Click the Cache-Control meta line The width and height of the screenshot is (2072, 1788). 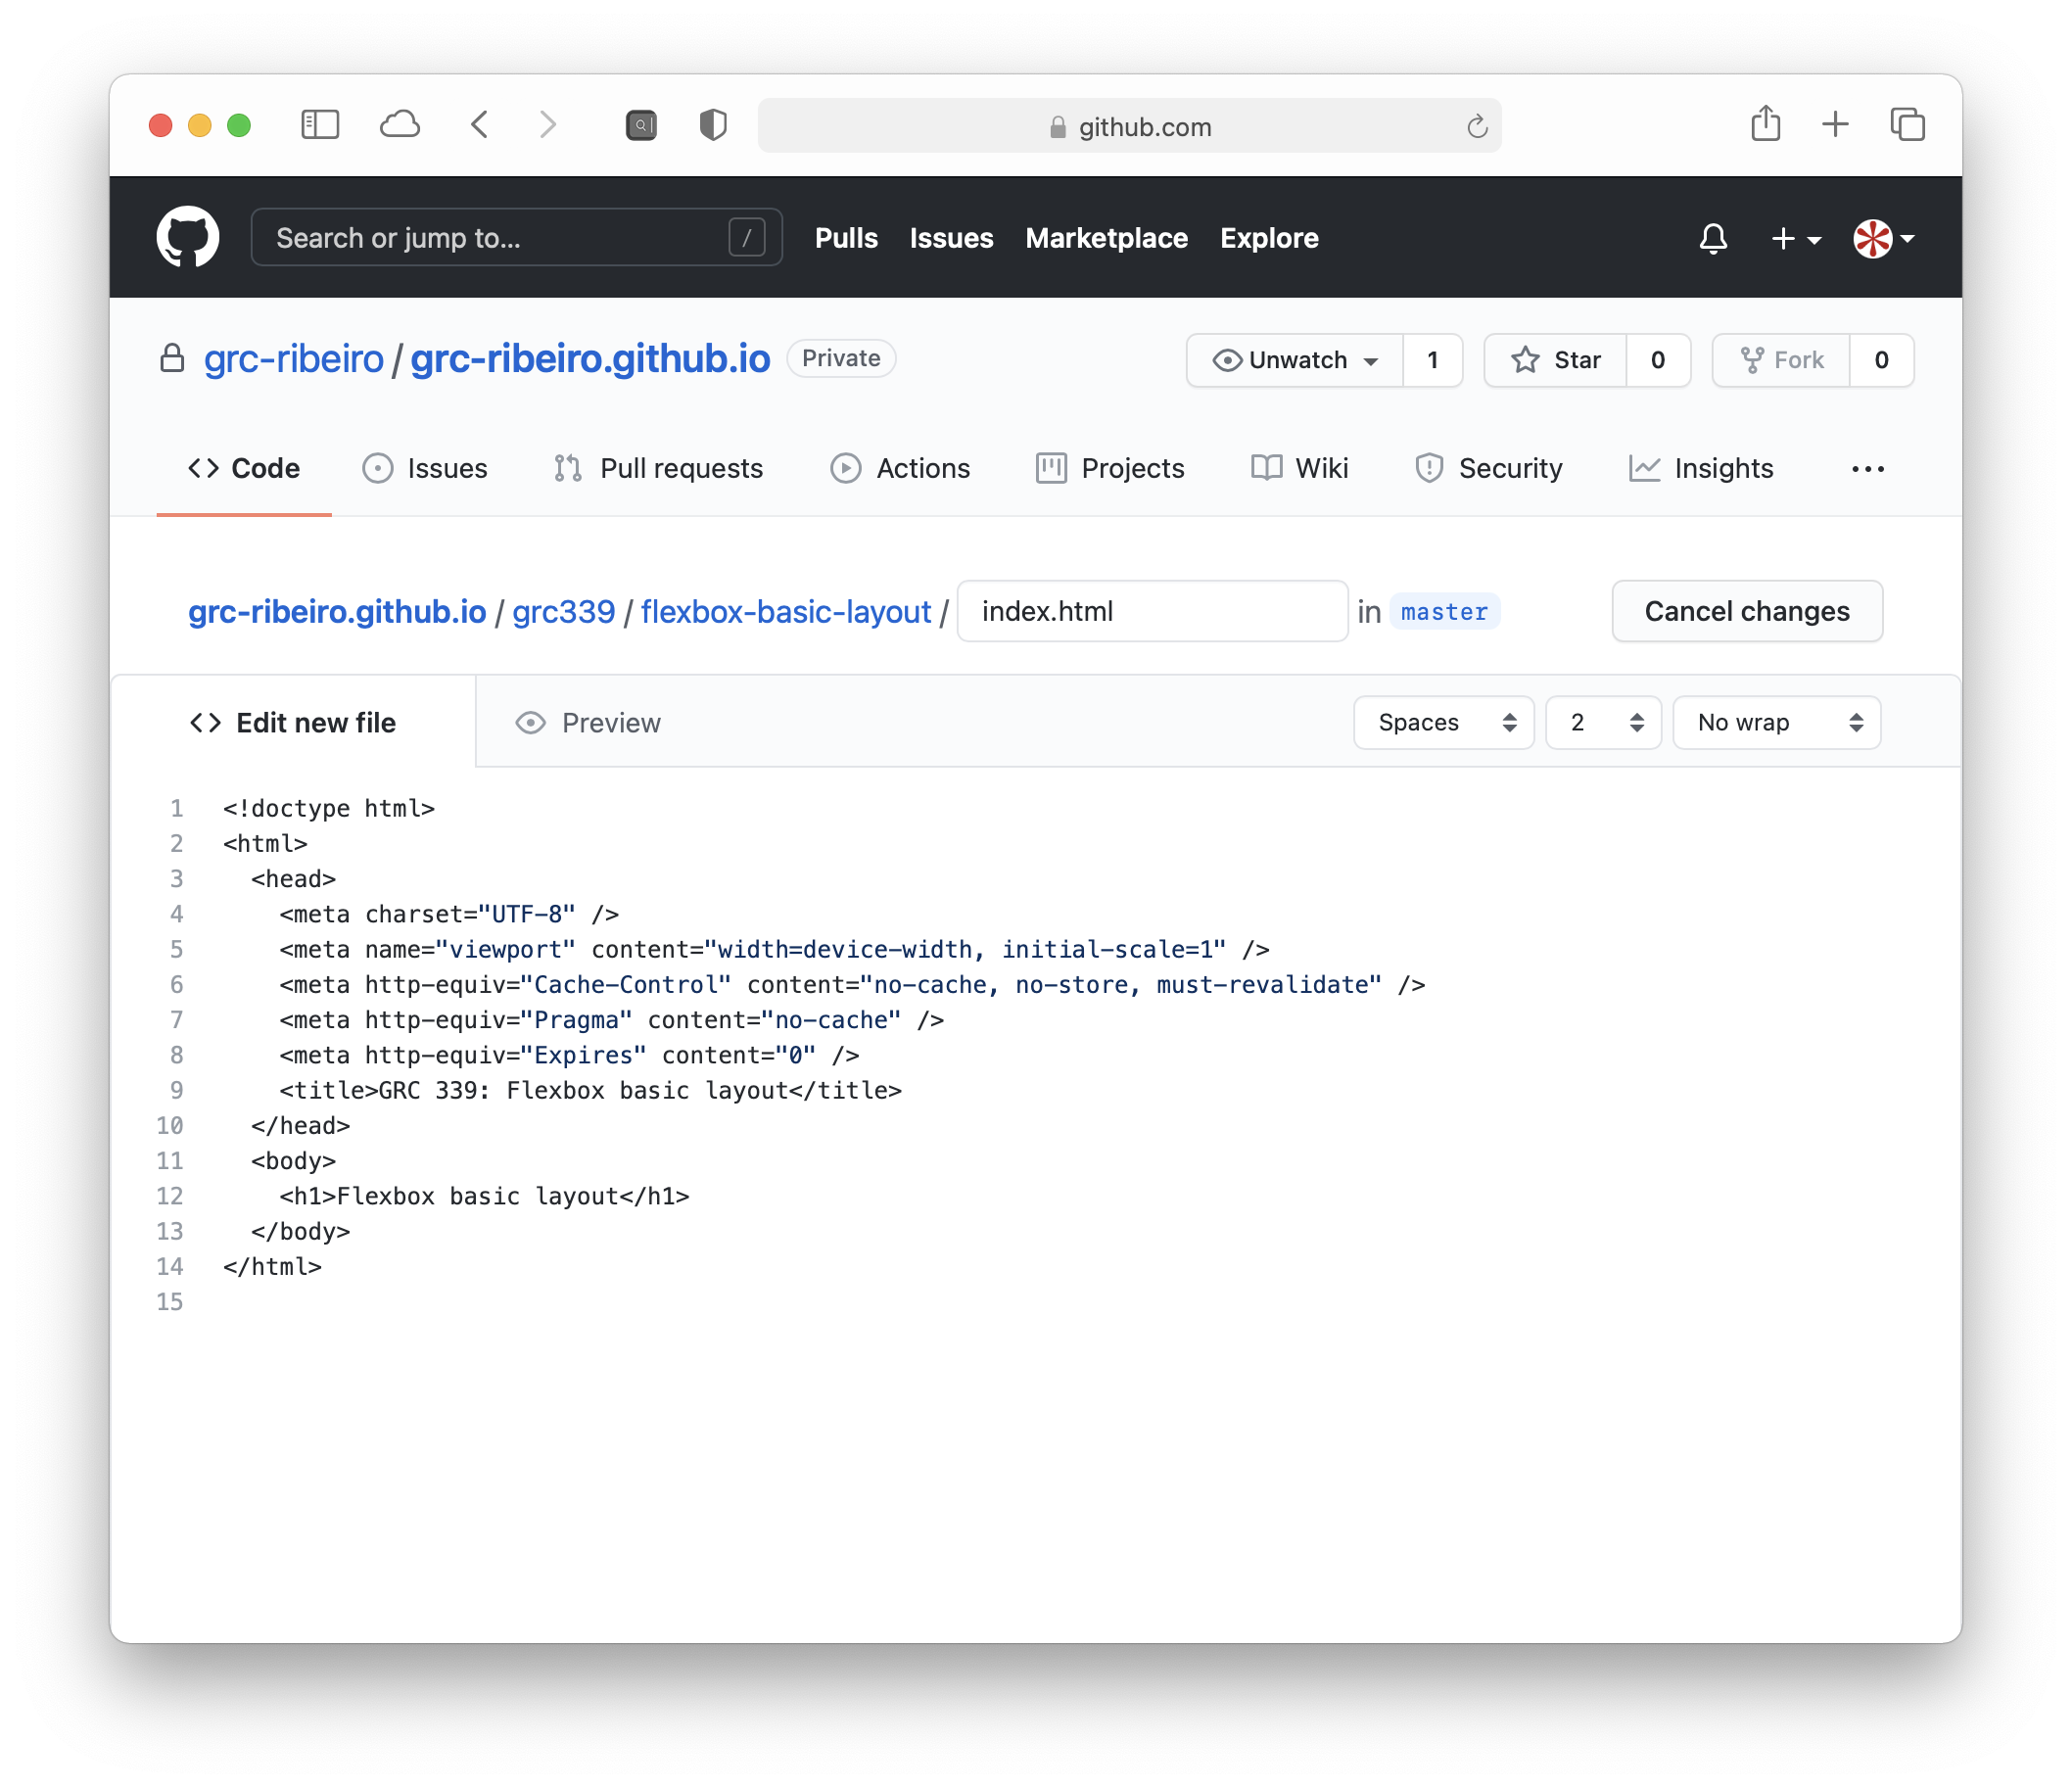point(853,984)
